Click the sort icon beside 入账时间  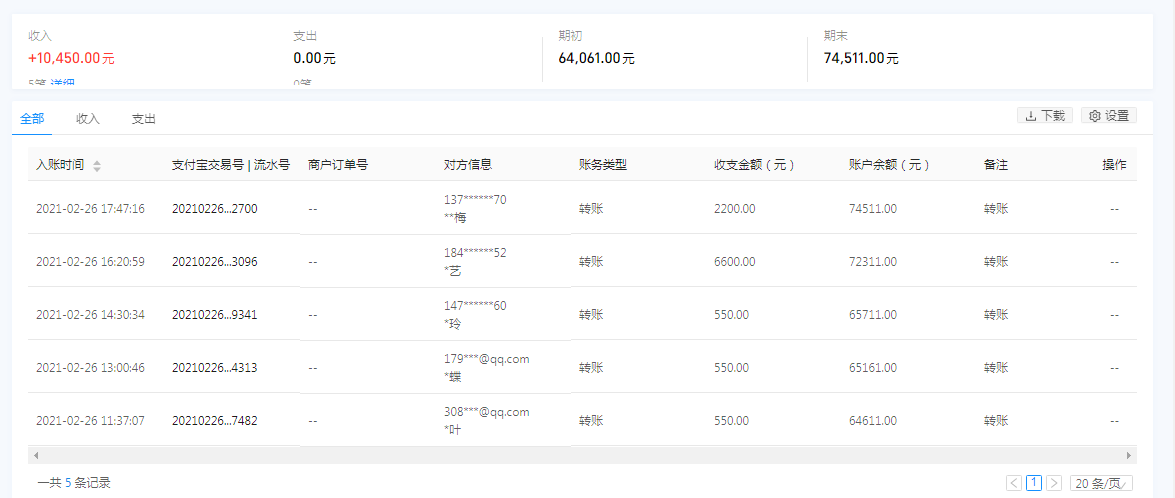pyautogui.click(x=97, y=166)
